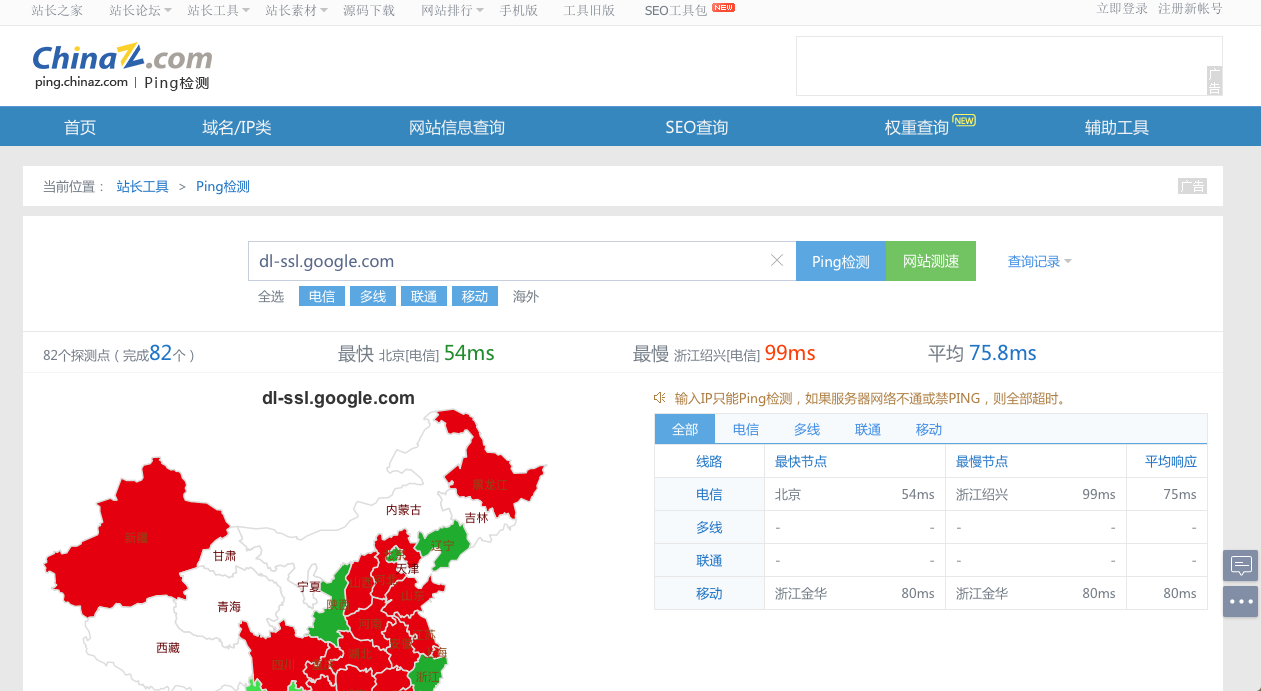Clear the domain input with the X icon
This screenshot has height=691, width=1261.
[x=777, y=261]
